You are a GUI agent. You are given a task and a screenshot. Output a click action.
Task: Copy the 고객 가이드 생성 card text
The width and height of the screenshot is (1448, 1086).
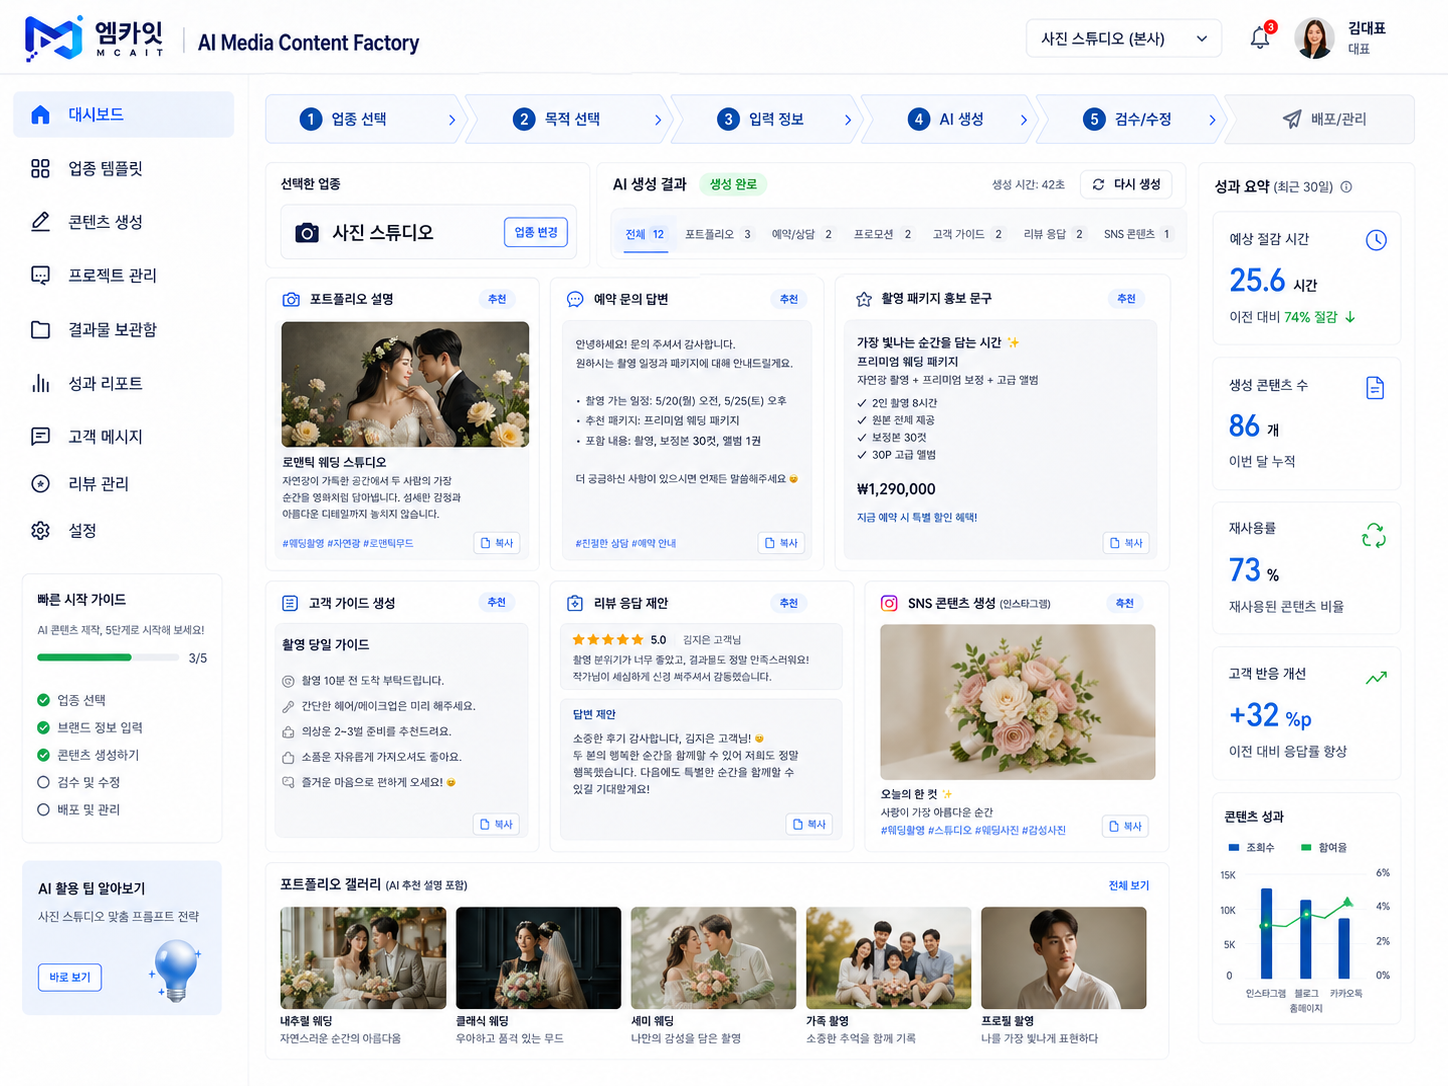(496, 824)
